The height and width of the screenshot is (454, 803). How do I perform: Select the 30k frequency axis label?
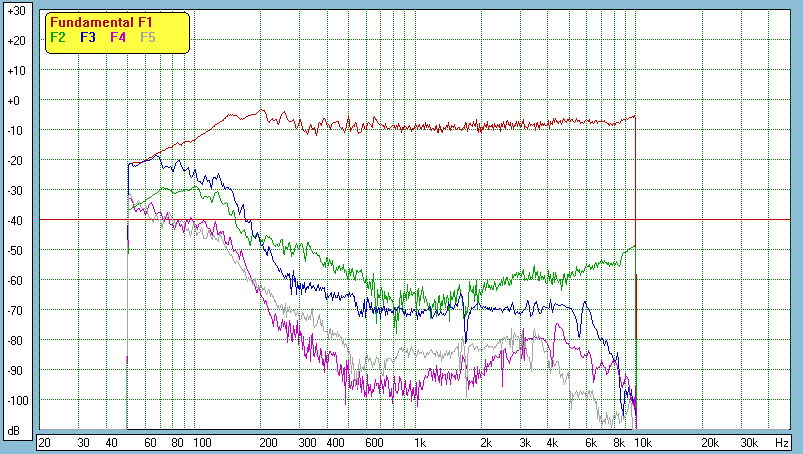748,442
